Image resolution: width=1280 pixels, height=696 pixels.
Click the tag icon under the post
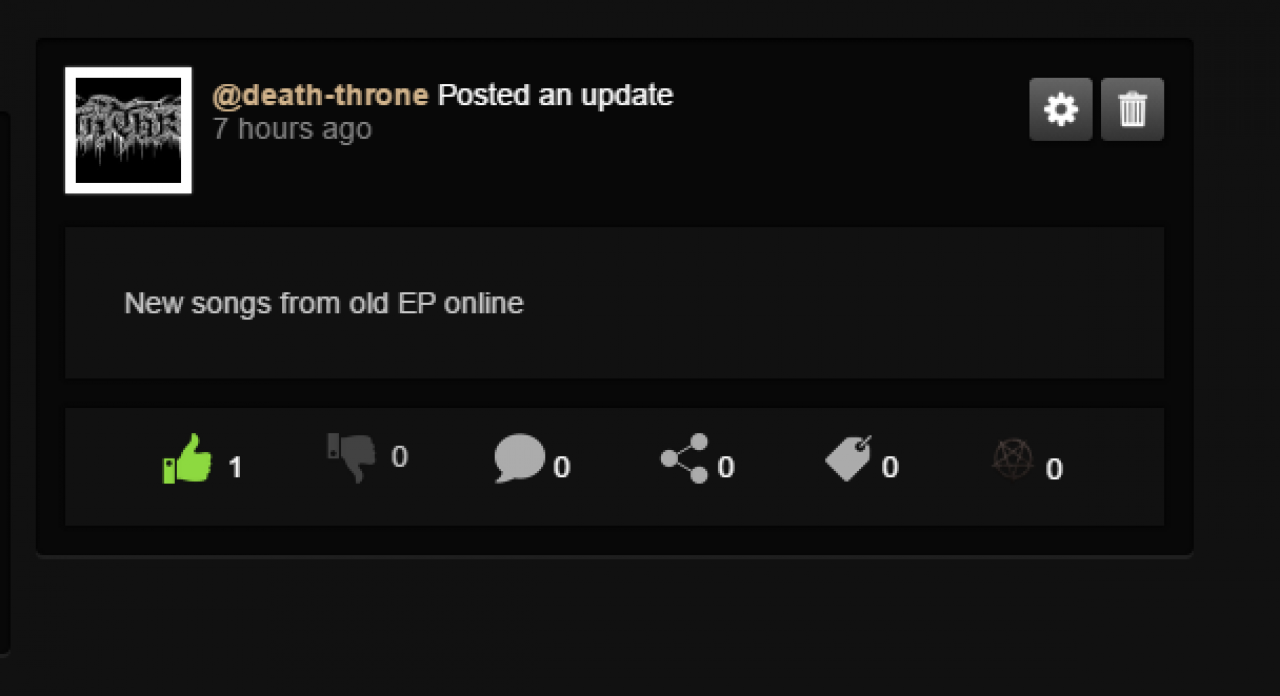click(x=848, y=459)
